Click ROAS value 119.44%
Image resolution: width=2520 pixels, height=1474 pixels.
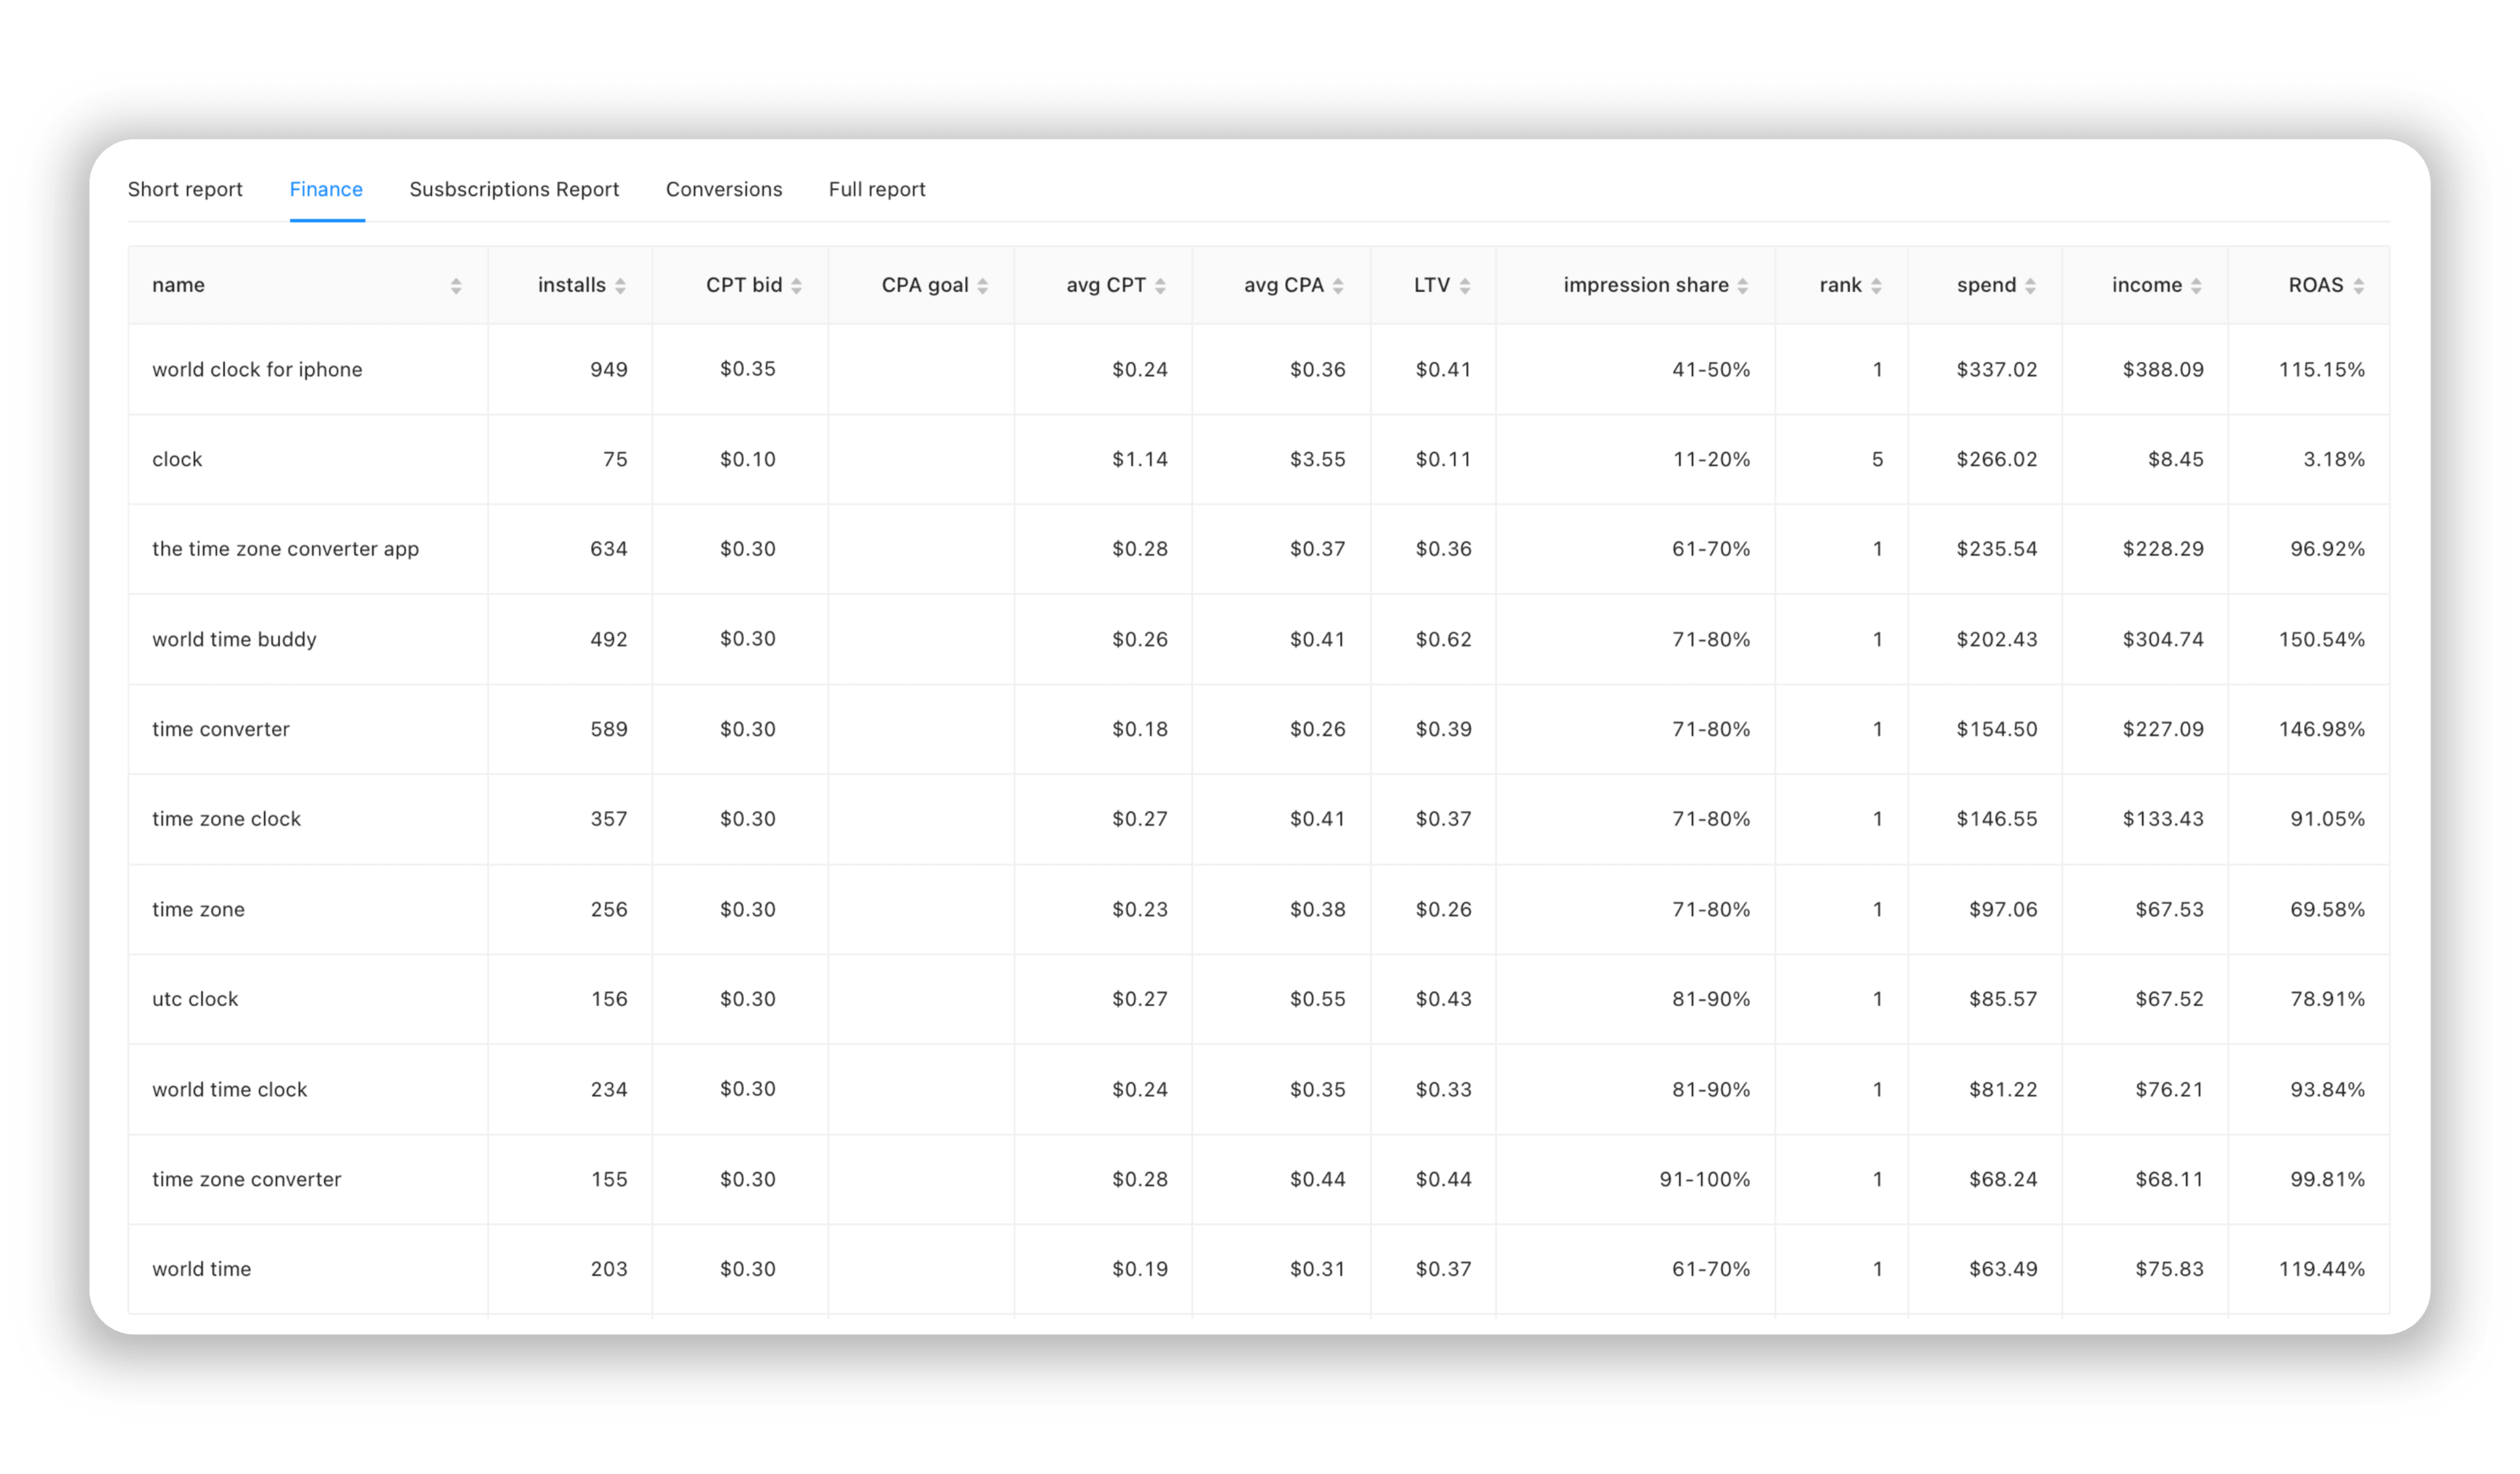[2322, 1269]
